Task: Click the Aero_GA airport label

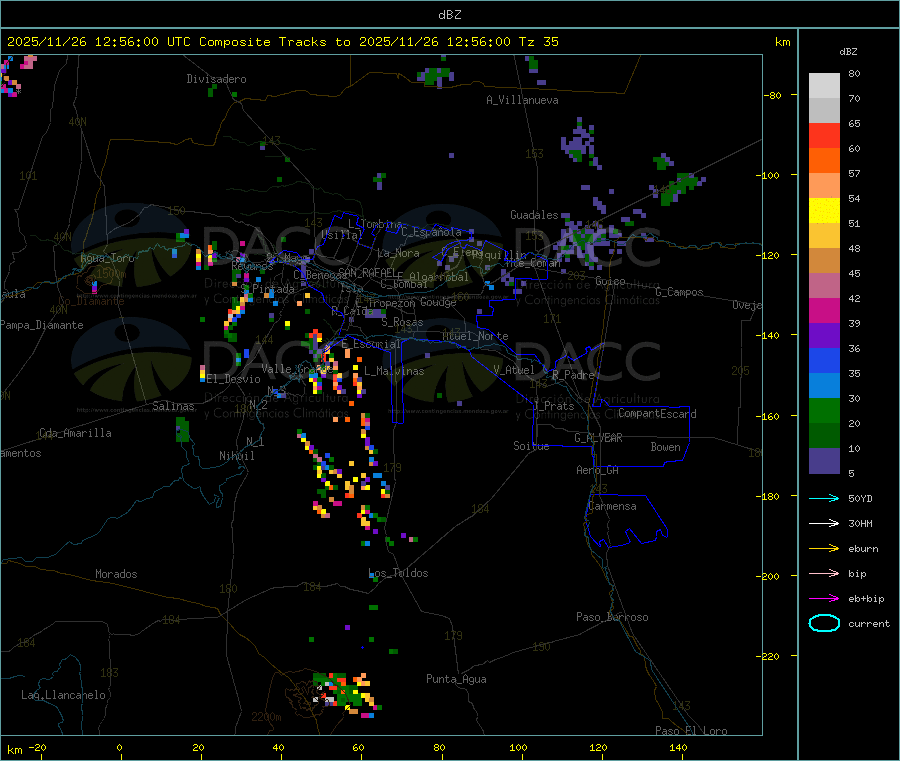Action: pos(598,470)
